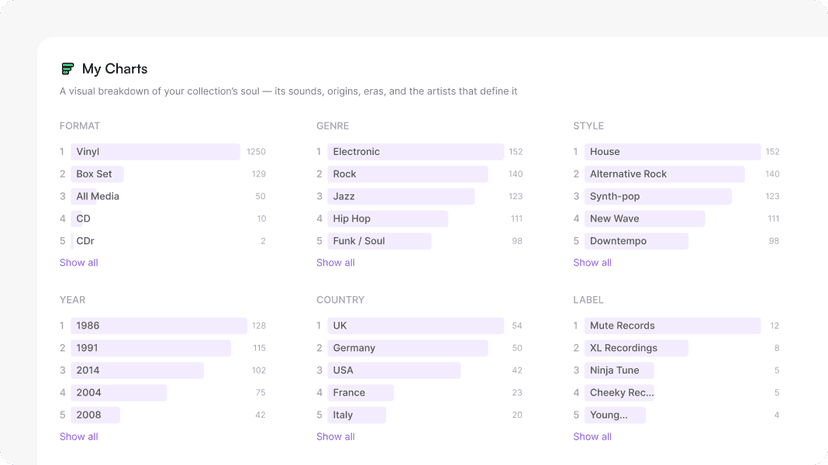828x465 pixels.
Task: Select the All Media format row
Action: click(163, 196)
